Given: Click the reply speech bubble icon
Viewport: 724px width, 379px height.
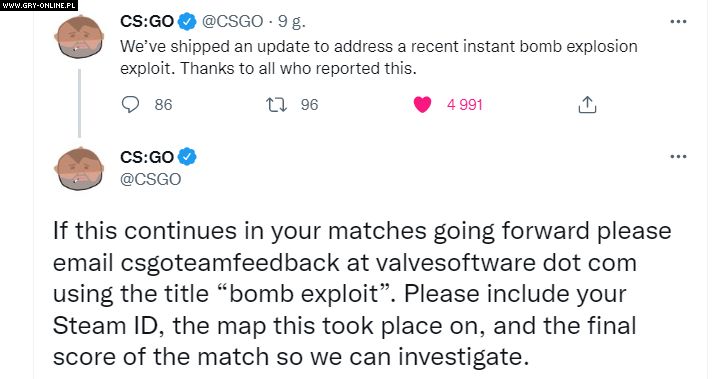Looking at the screenshot, I should pyautogui.click(x=130, y=104).
